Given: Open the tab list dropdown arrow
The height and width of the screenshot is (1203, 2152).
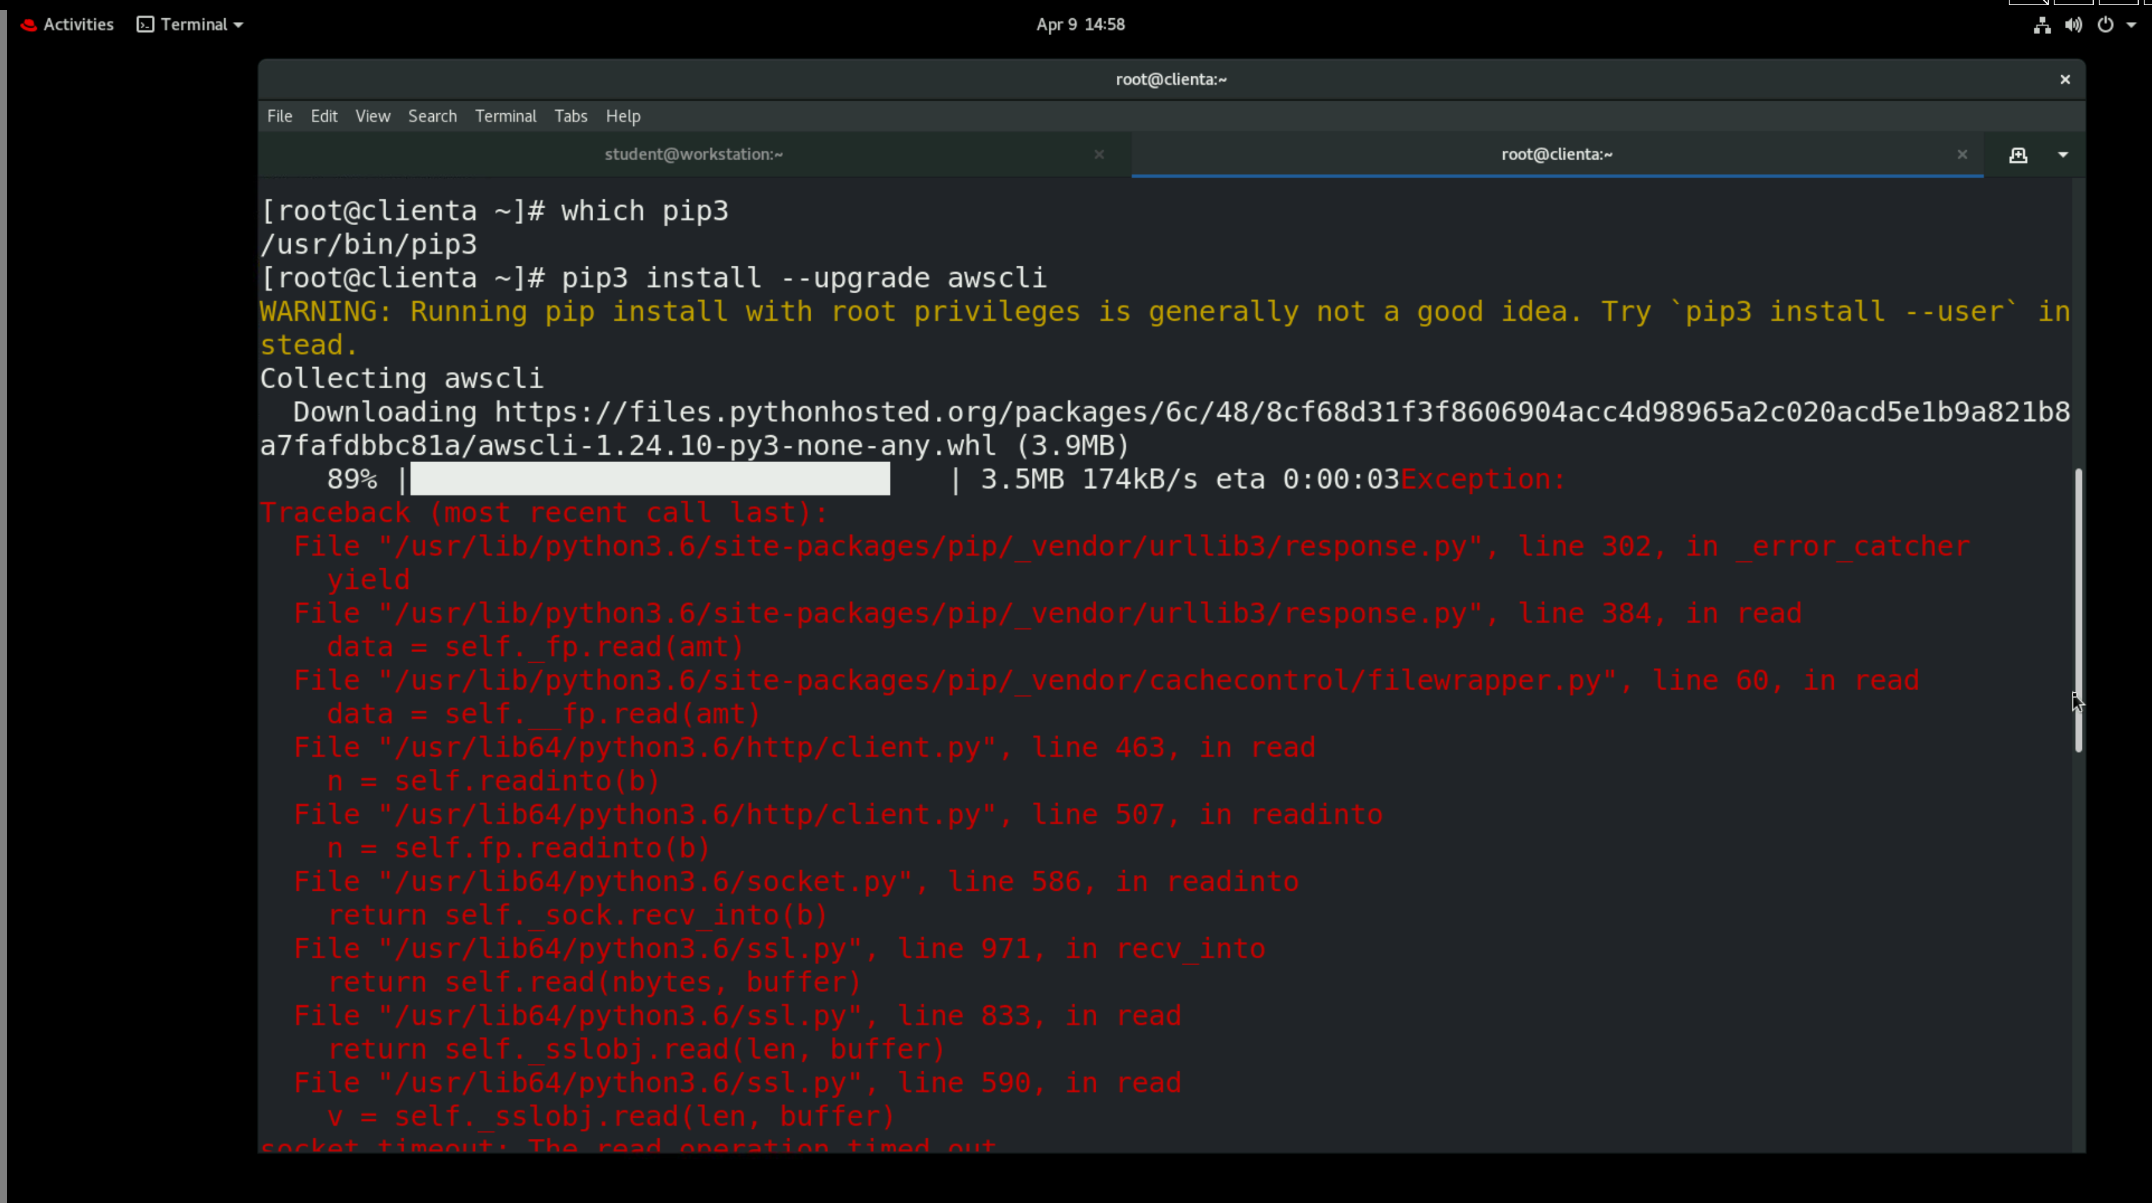Looking at the screenshot, I should (2062, 155).
